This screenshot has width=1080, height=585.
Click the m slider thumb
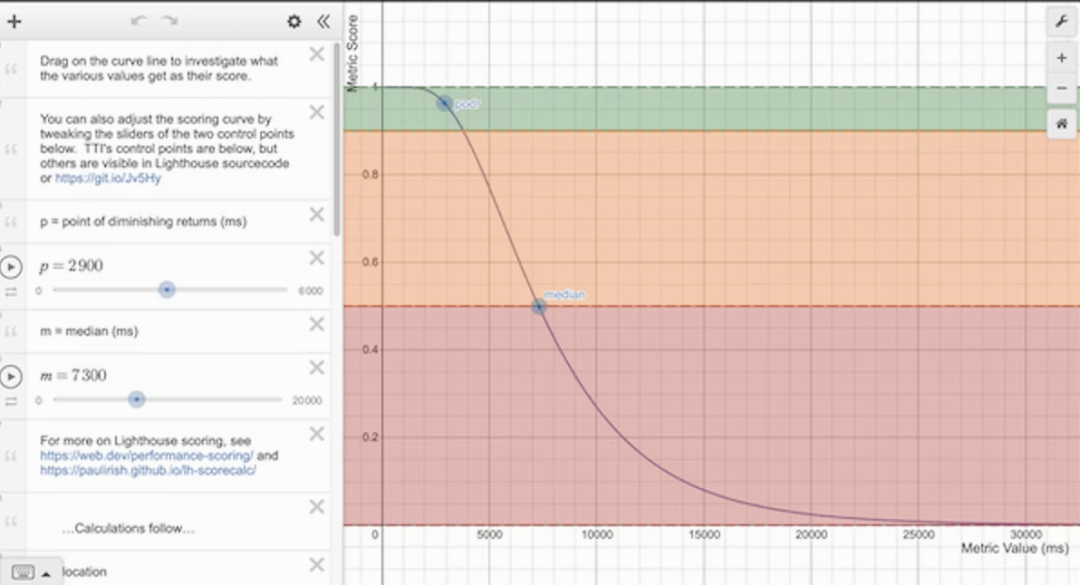136,400
